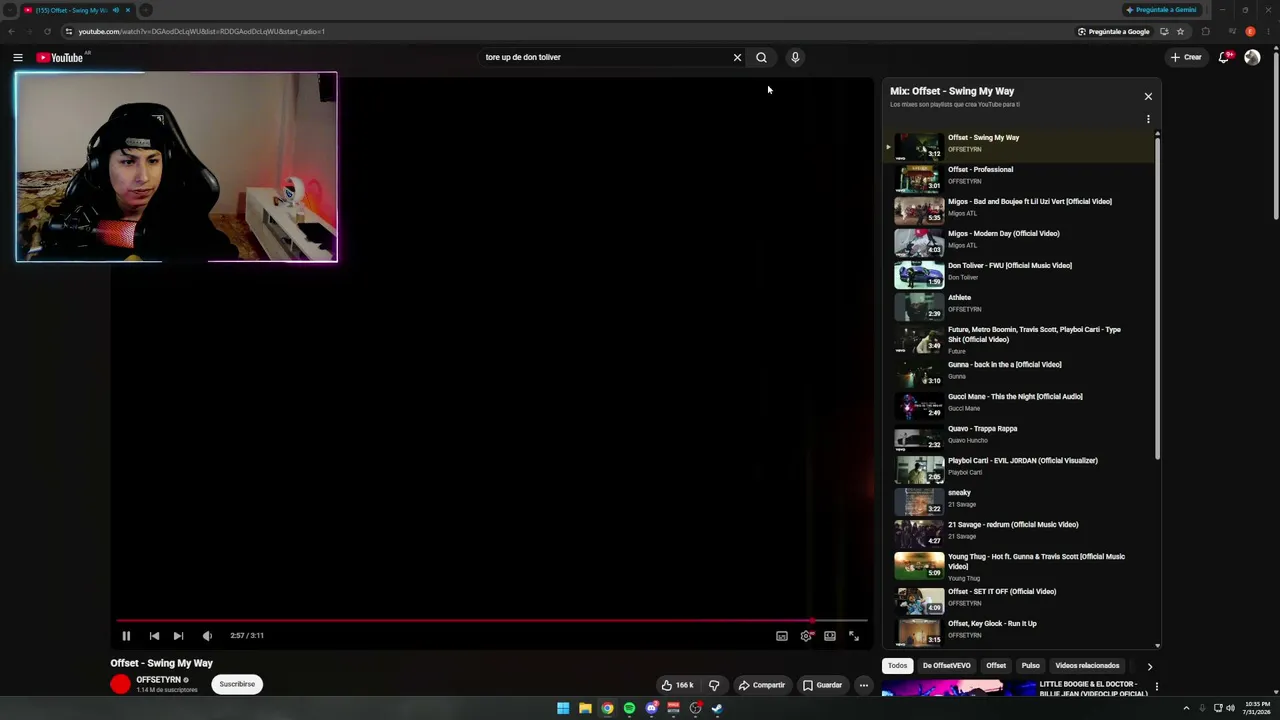Screen dimensions: 1280x720
Task: Dislike the video
Action: (x=714, y=685)
